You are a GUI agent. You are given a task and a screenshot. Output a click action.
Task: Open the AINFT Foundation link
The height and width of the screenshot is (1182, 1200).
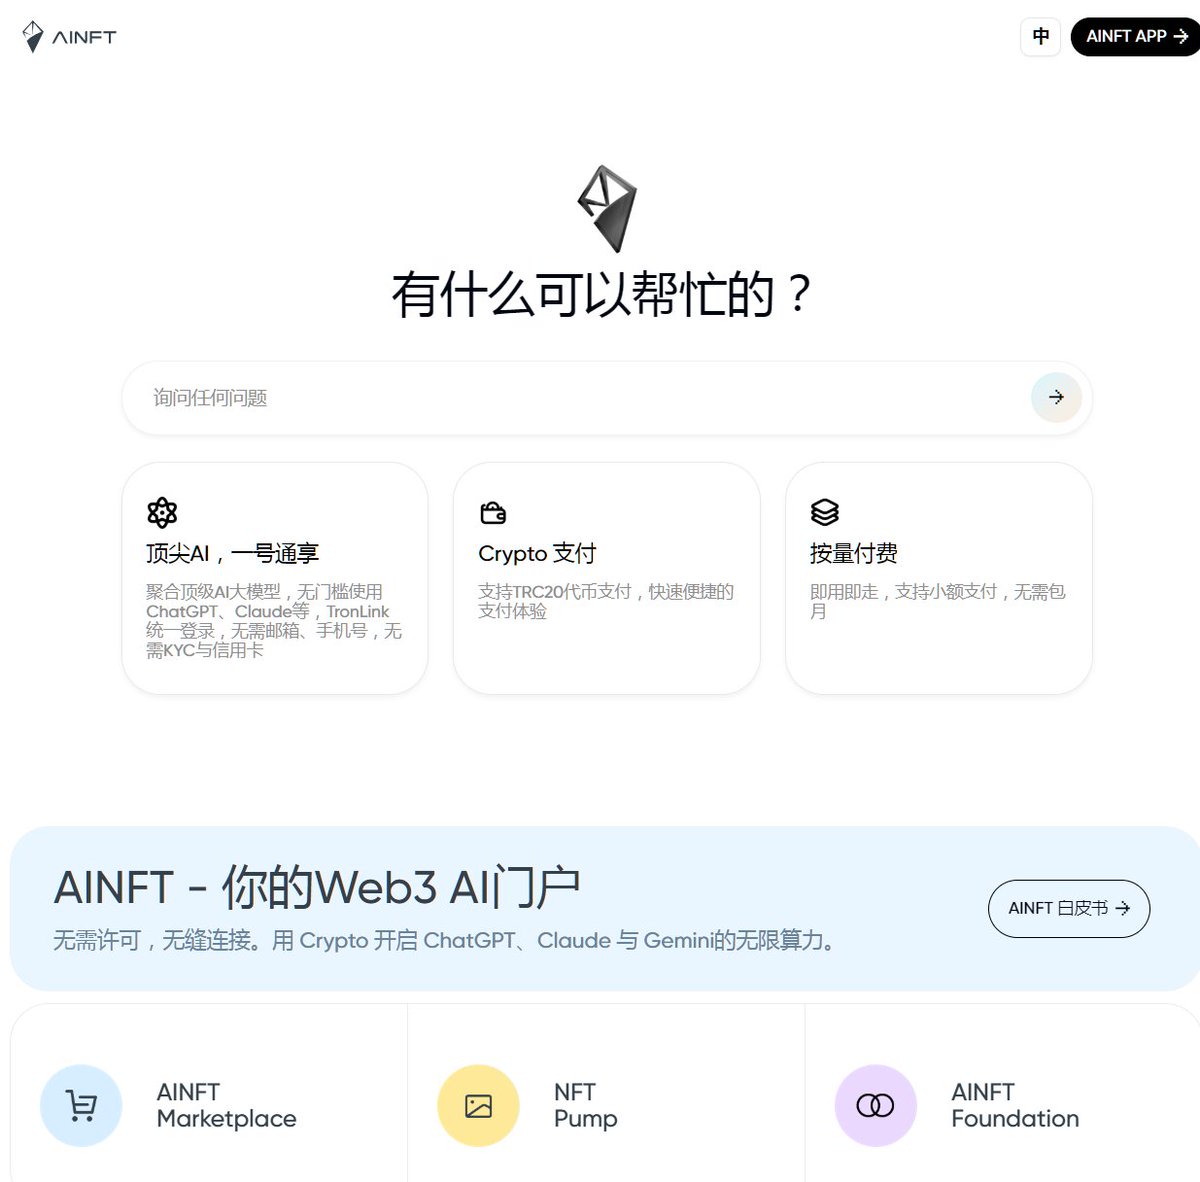coord(1014,1105)
